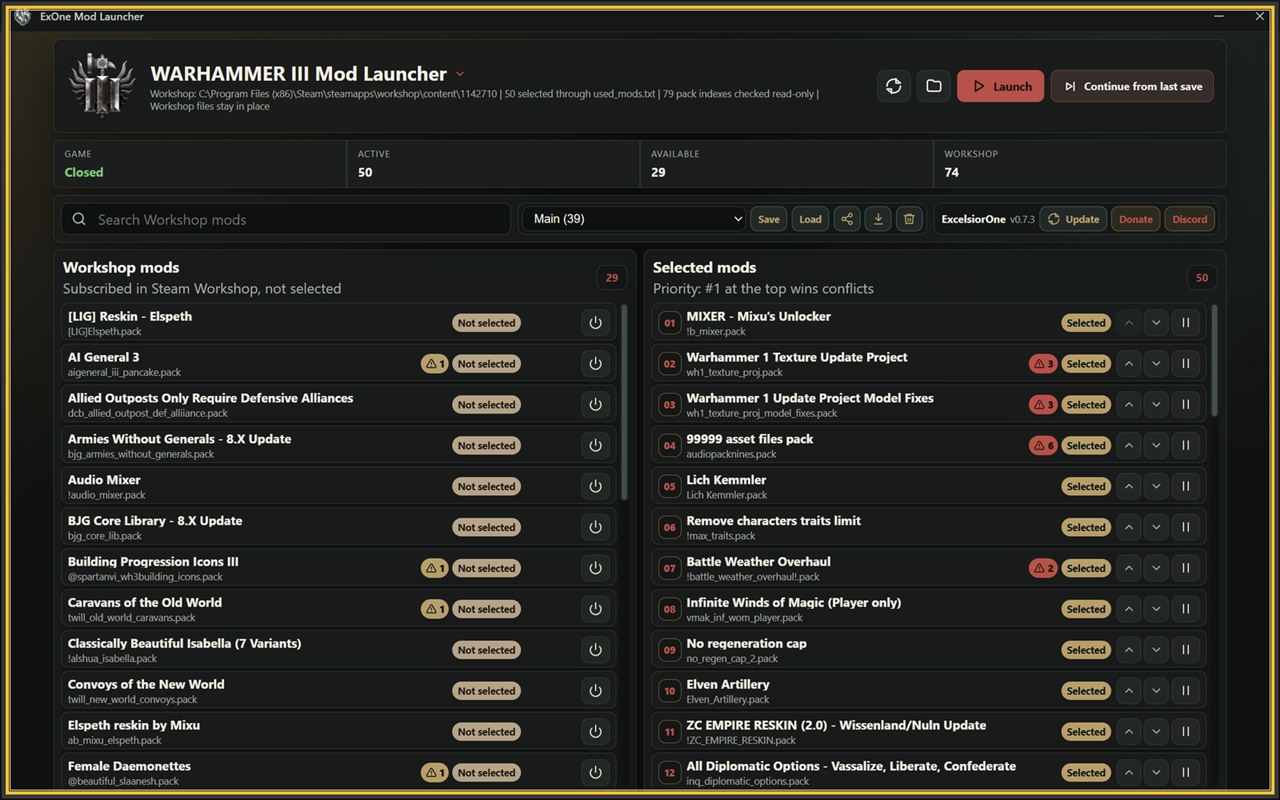The height and width of the screenshot is (800, 1280).
Task: Enable Female Daemonettes mod
Action: [x=596, y=773]
